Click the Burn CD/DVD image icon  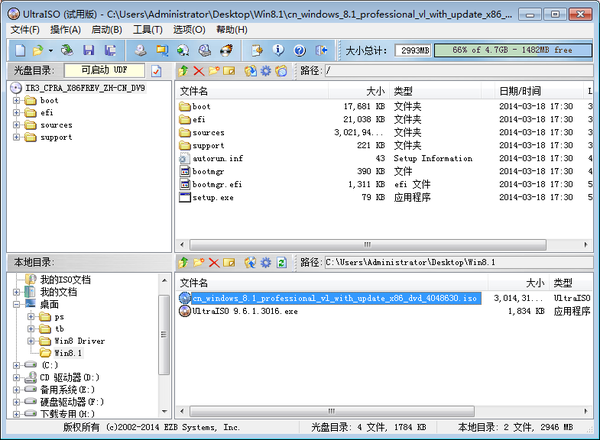tap(226, 50)
